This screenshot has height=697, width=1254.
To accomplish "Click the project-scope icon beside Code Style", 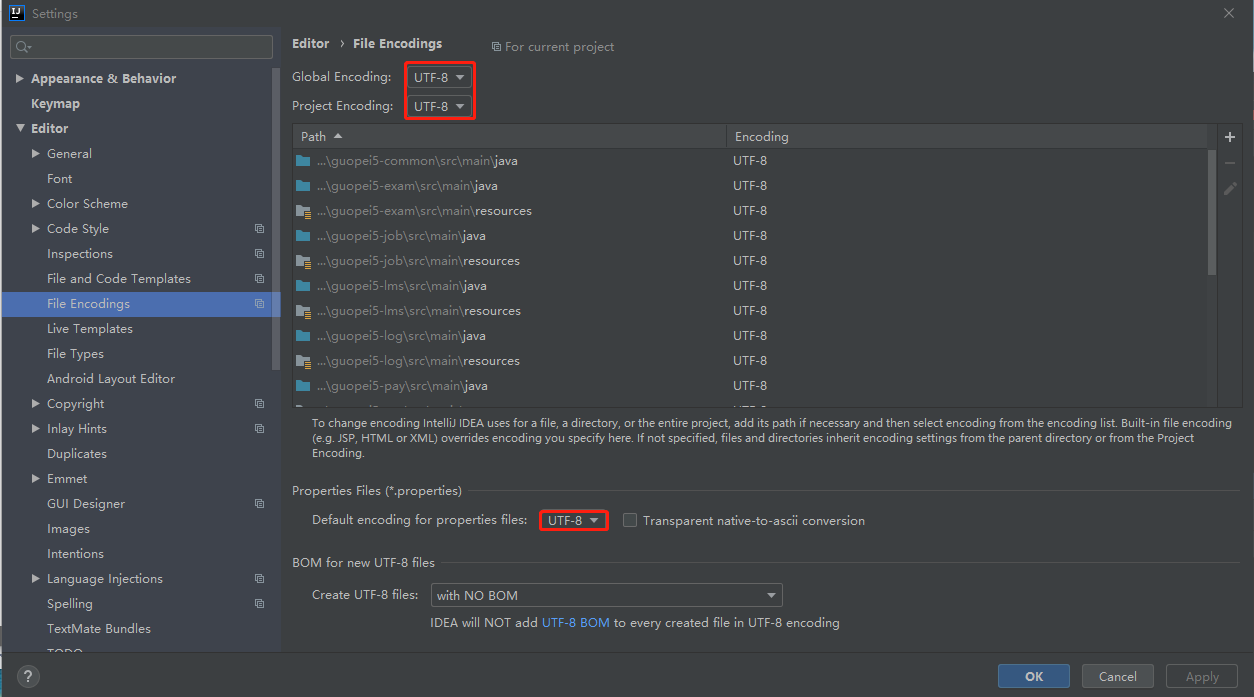I will (259, 229).
